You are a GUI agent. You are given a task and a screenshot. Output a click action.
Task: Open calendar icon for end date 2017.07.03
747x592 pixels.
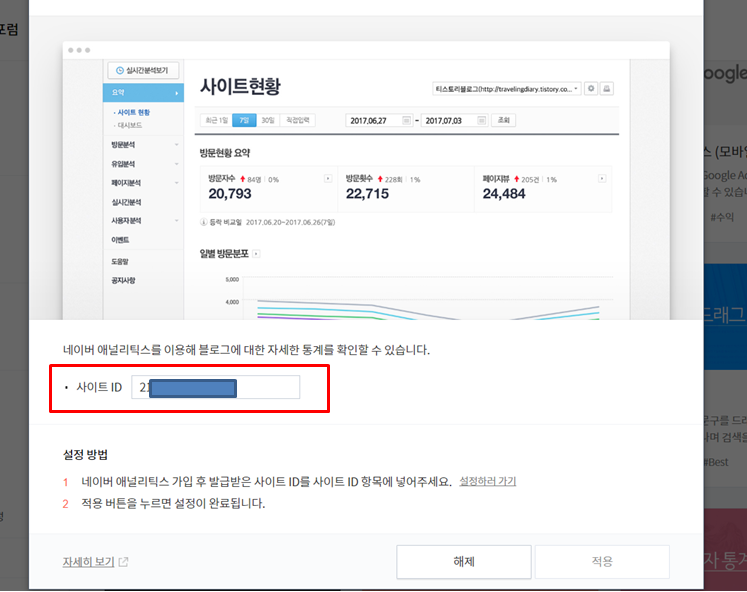tap(481, 120)
